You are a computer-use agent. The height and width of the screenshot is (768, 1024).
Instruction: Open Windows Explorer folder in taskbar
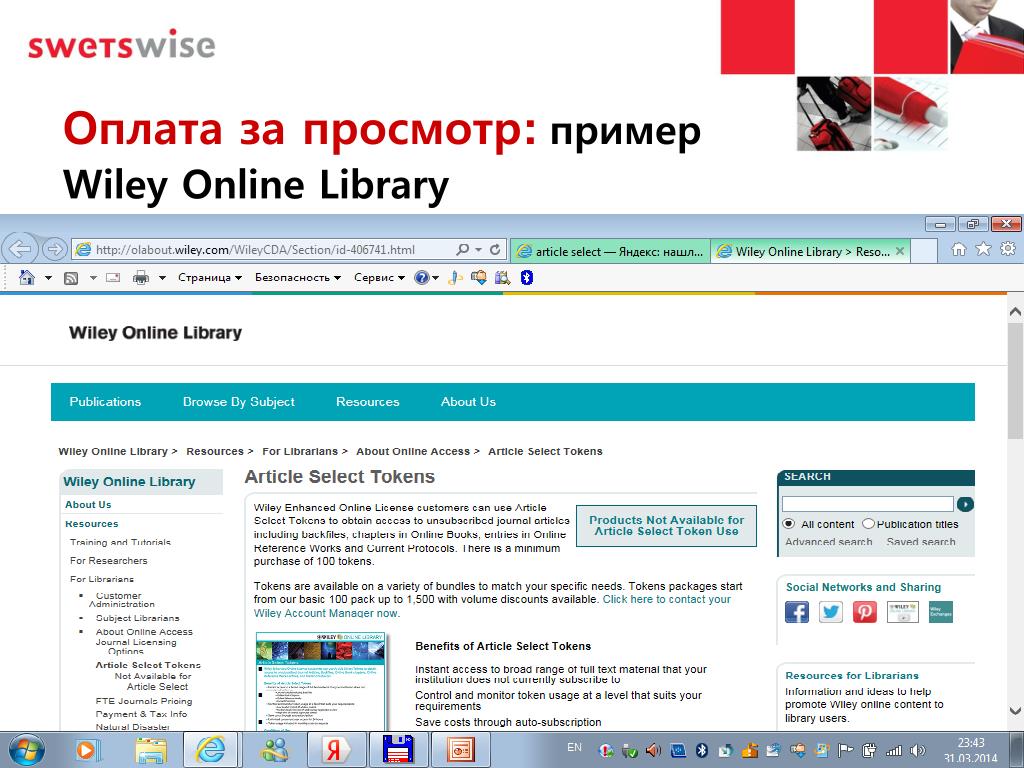pos(151,750)
